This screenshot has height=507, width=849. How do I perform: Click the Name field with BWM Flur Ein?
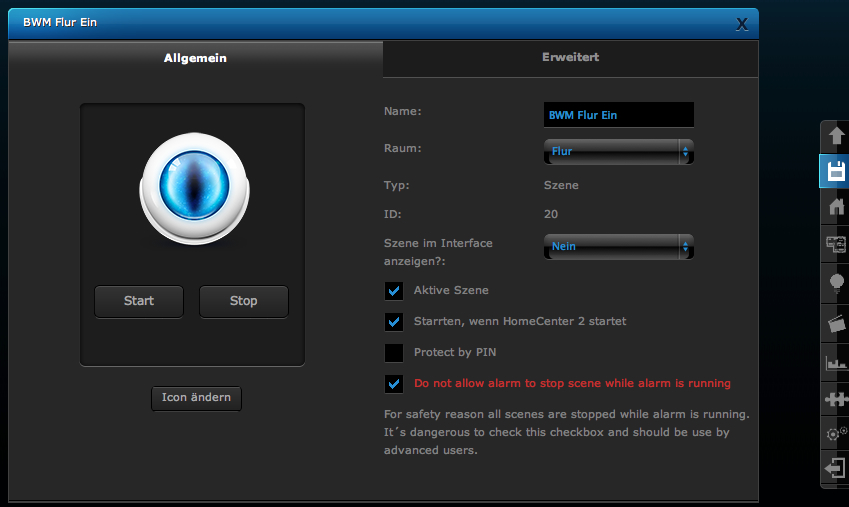(618, 115)
